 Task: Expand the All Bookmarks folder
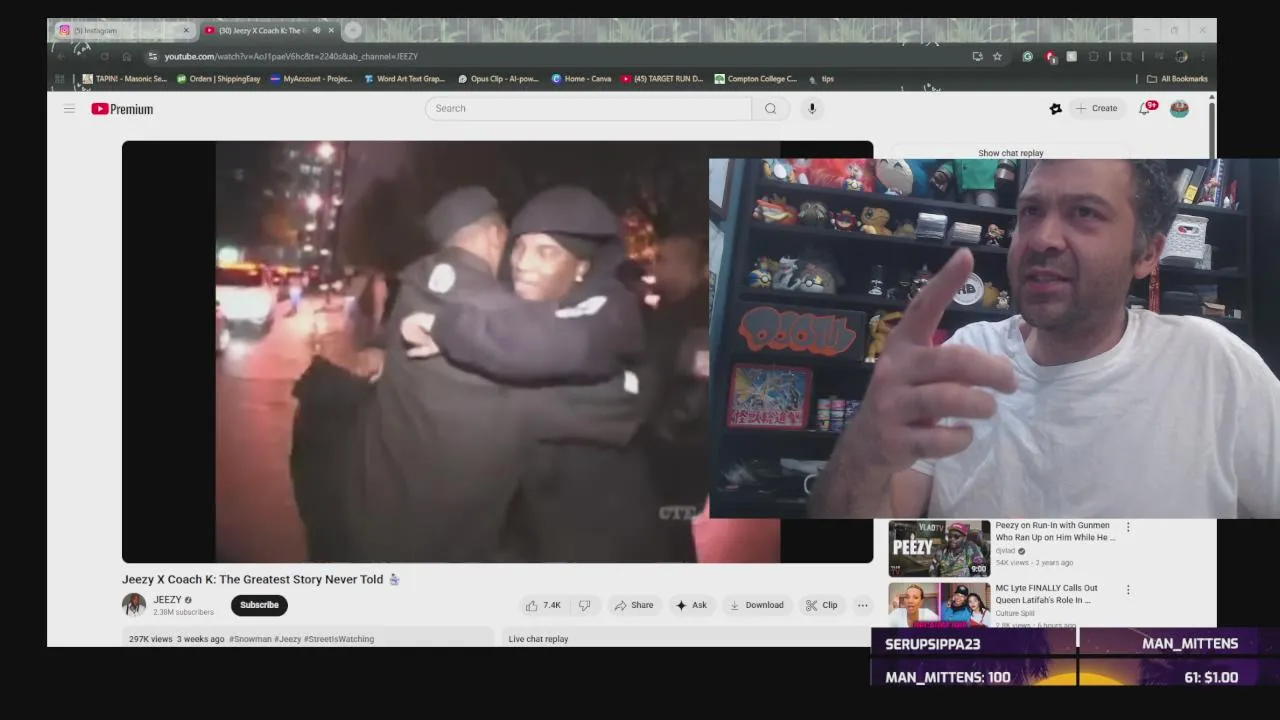tap(1177, 78)
